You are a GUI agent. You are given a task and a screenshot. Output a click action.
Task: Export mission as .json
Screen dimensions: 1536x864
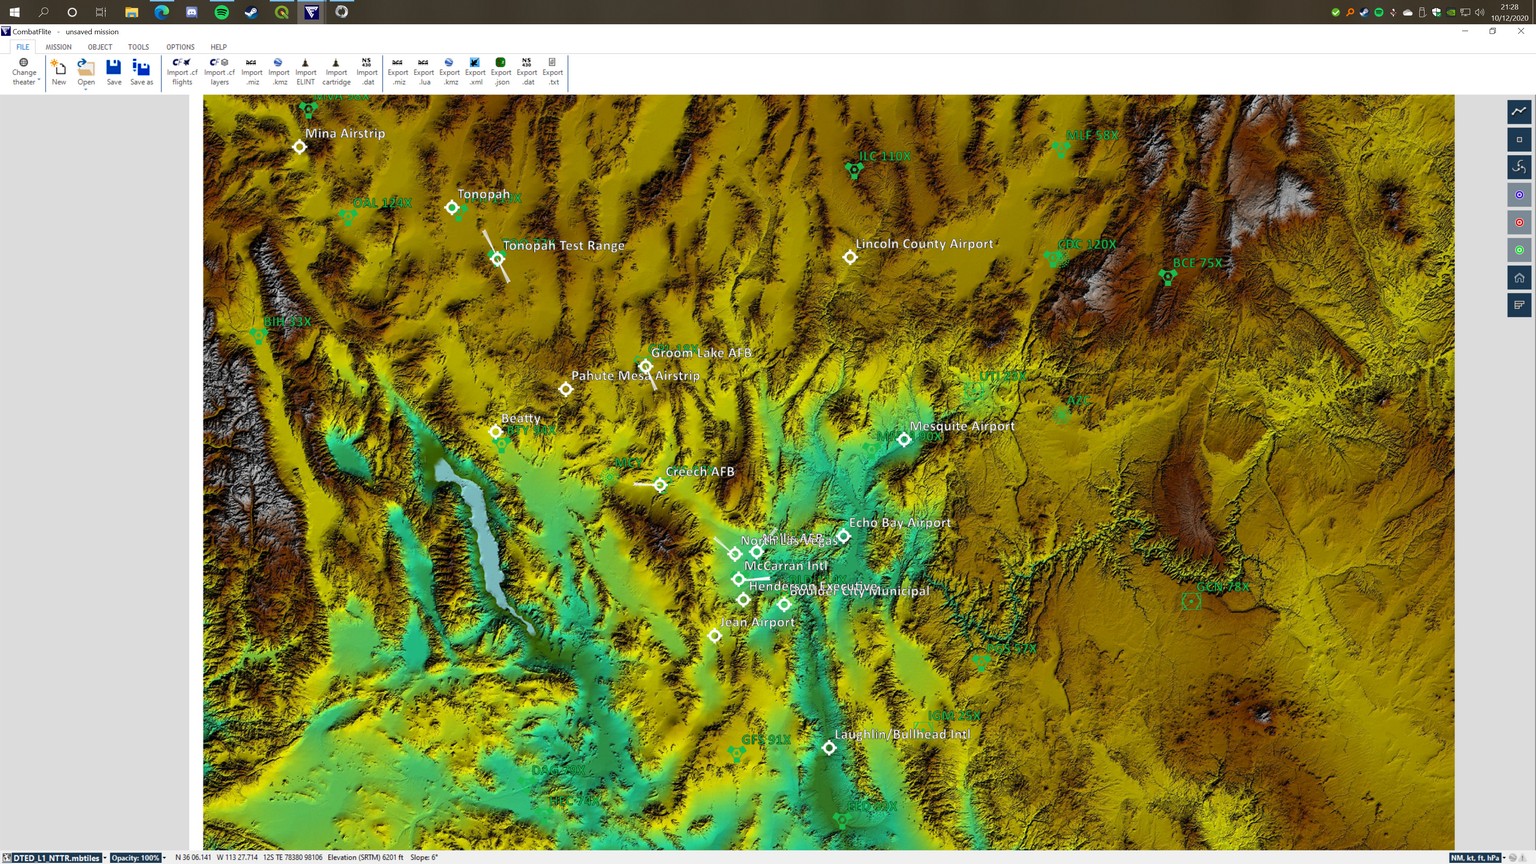point(501,71)
